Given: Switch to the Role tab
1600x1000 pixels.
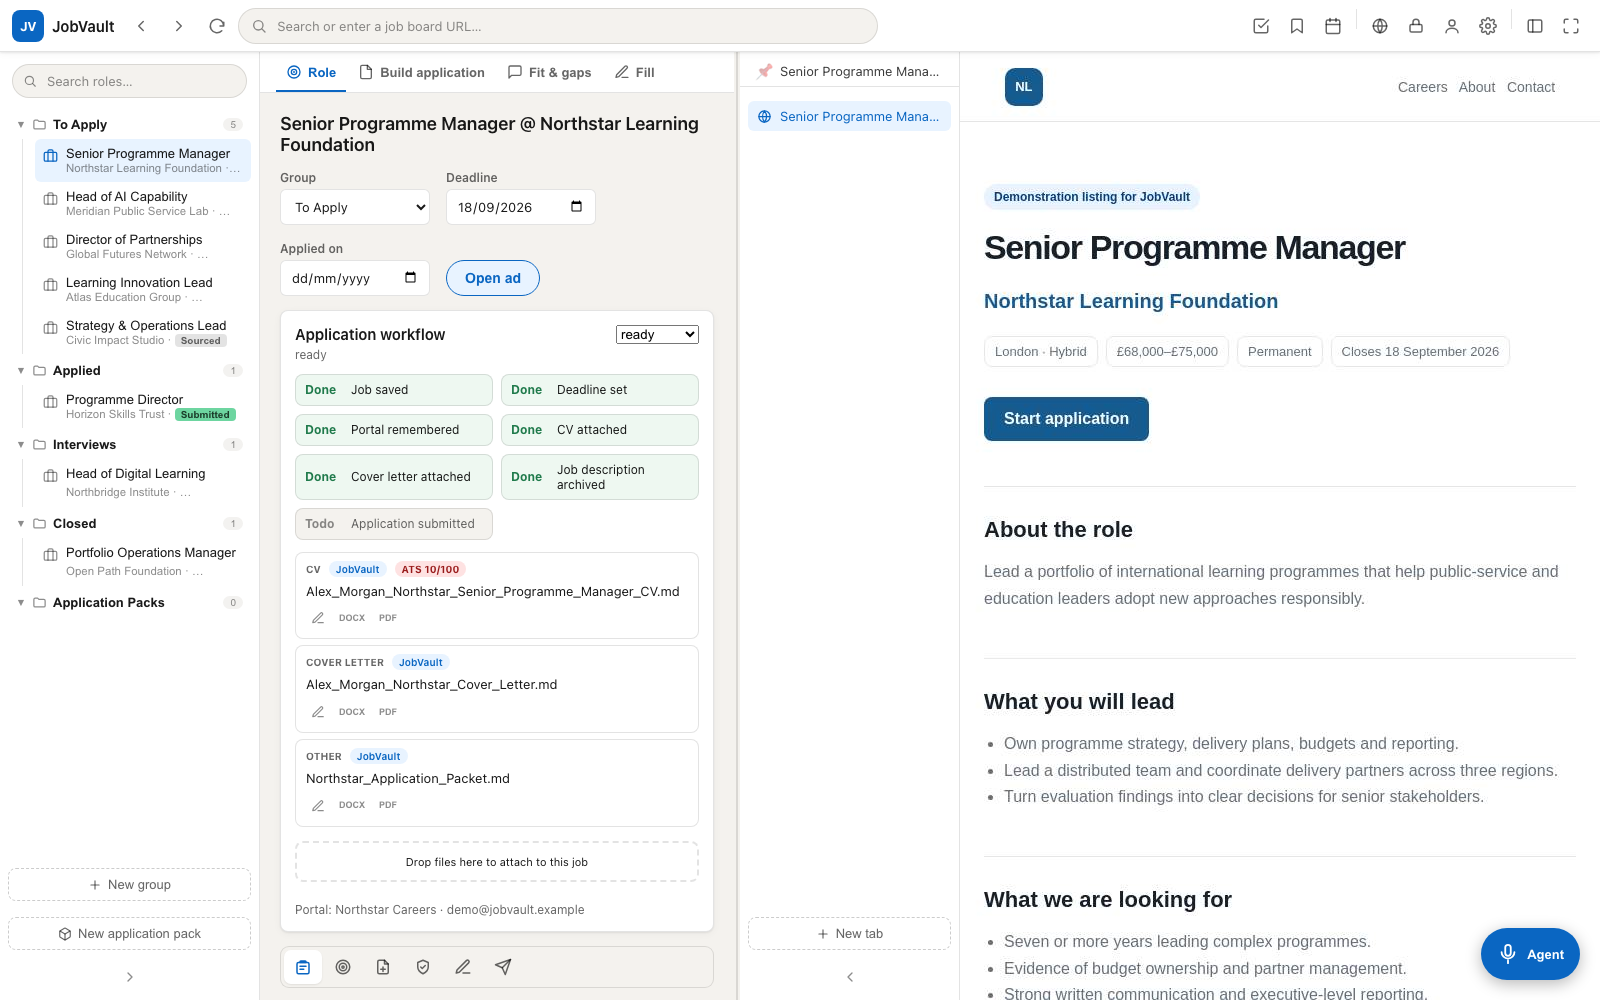Looking at the screenshot, I should pos(311,72).
